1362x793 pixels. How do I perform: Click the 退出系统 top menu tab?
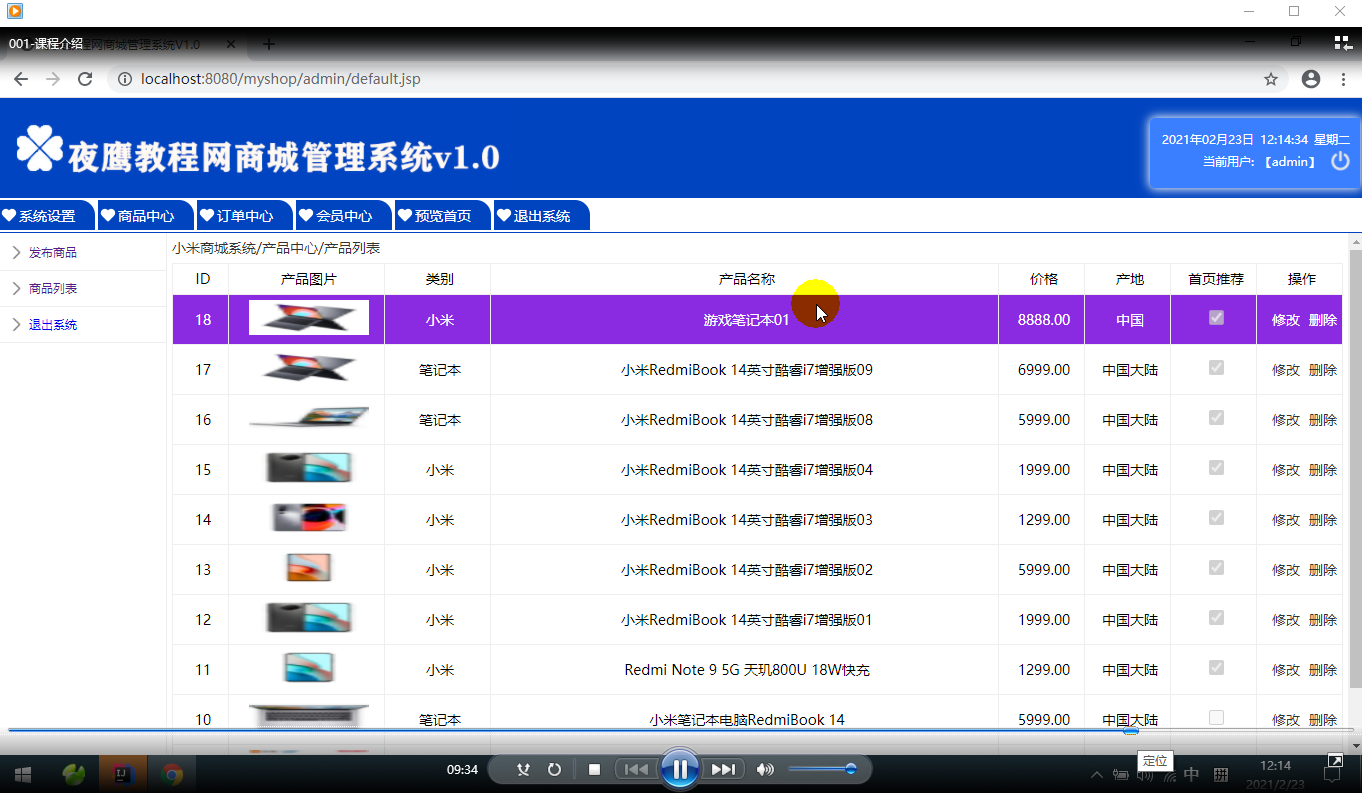point(542,216)
